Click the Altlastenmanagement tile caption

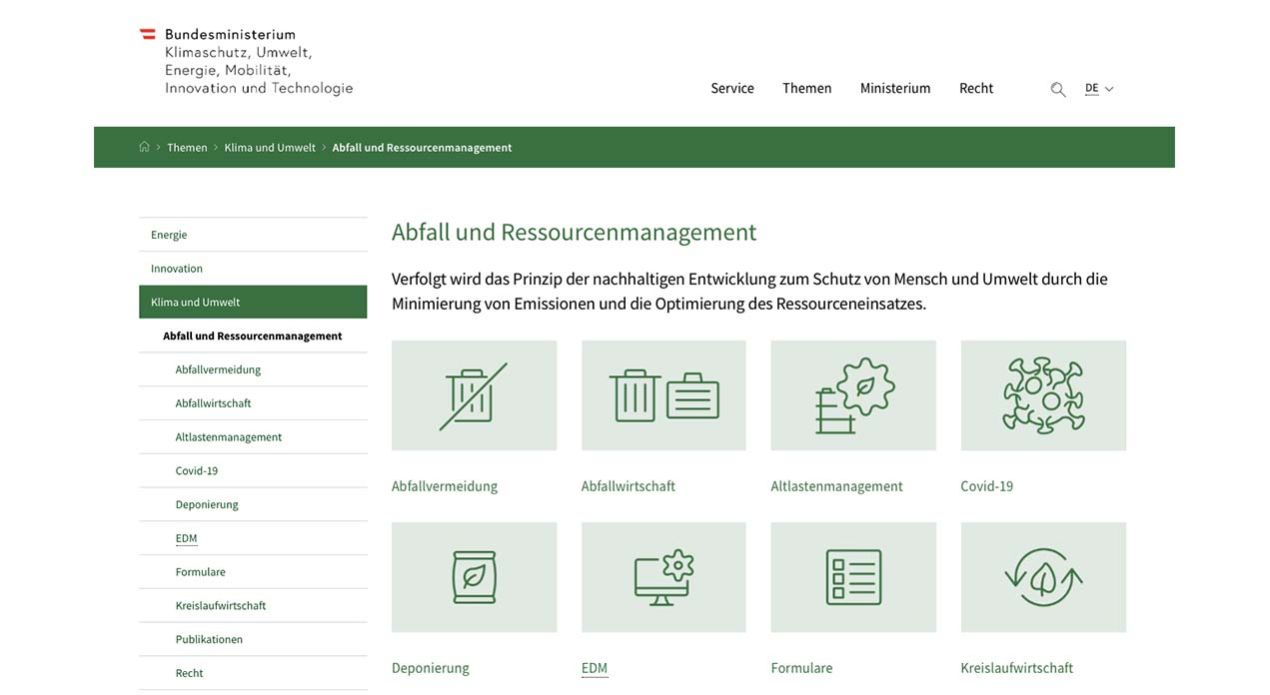tap(837, 486)
